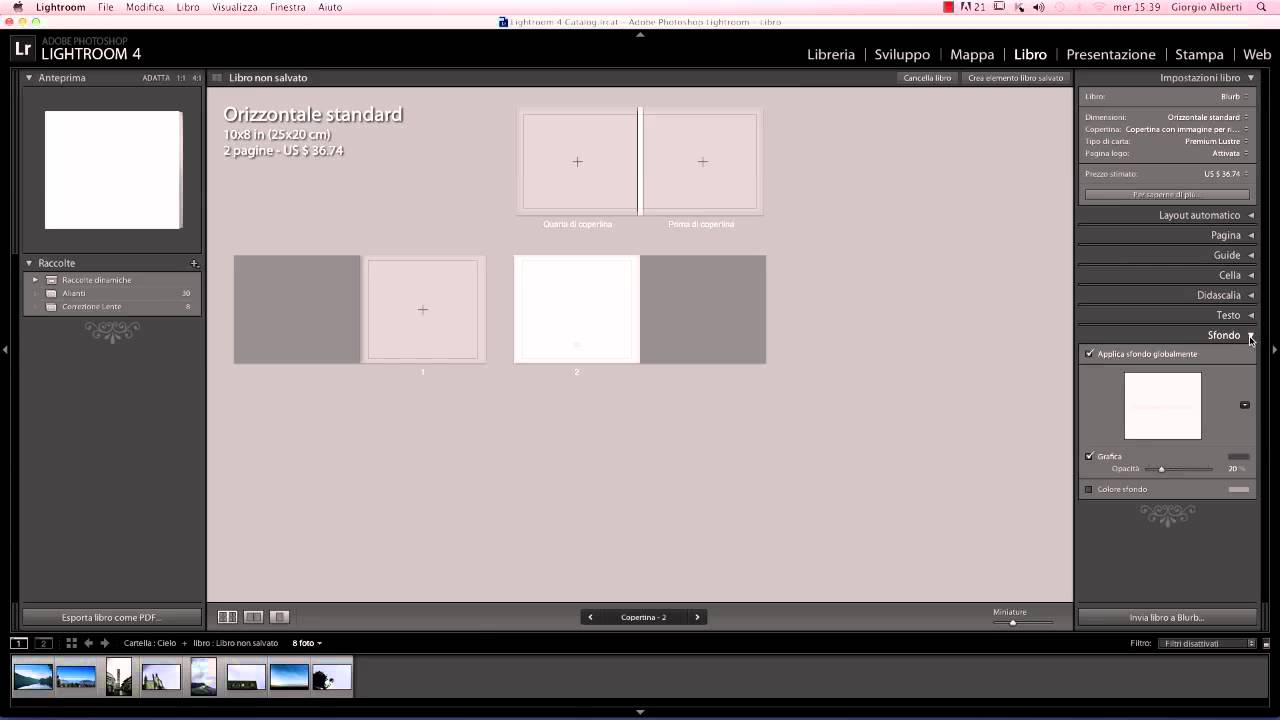Go back with the left arrow in filmstrip bar

coord(89,643)
